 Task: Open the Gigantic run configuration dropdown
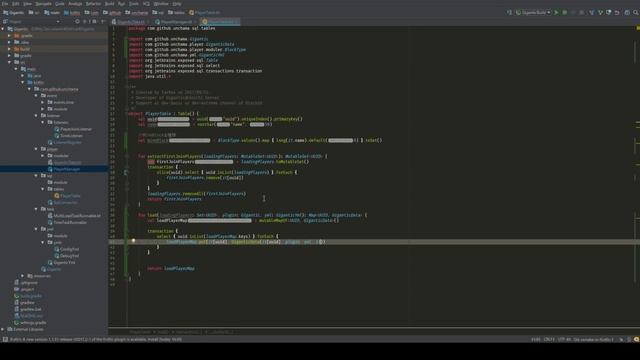point(533,13)
